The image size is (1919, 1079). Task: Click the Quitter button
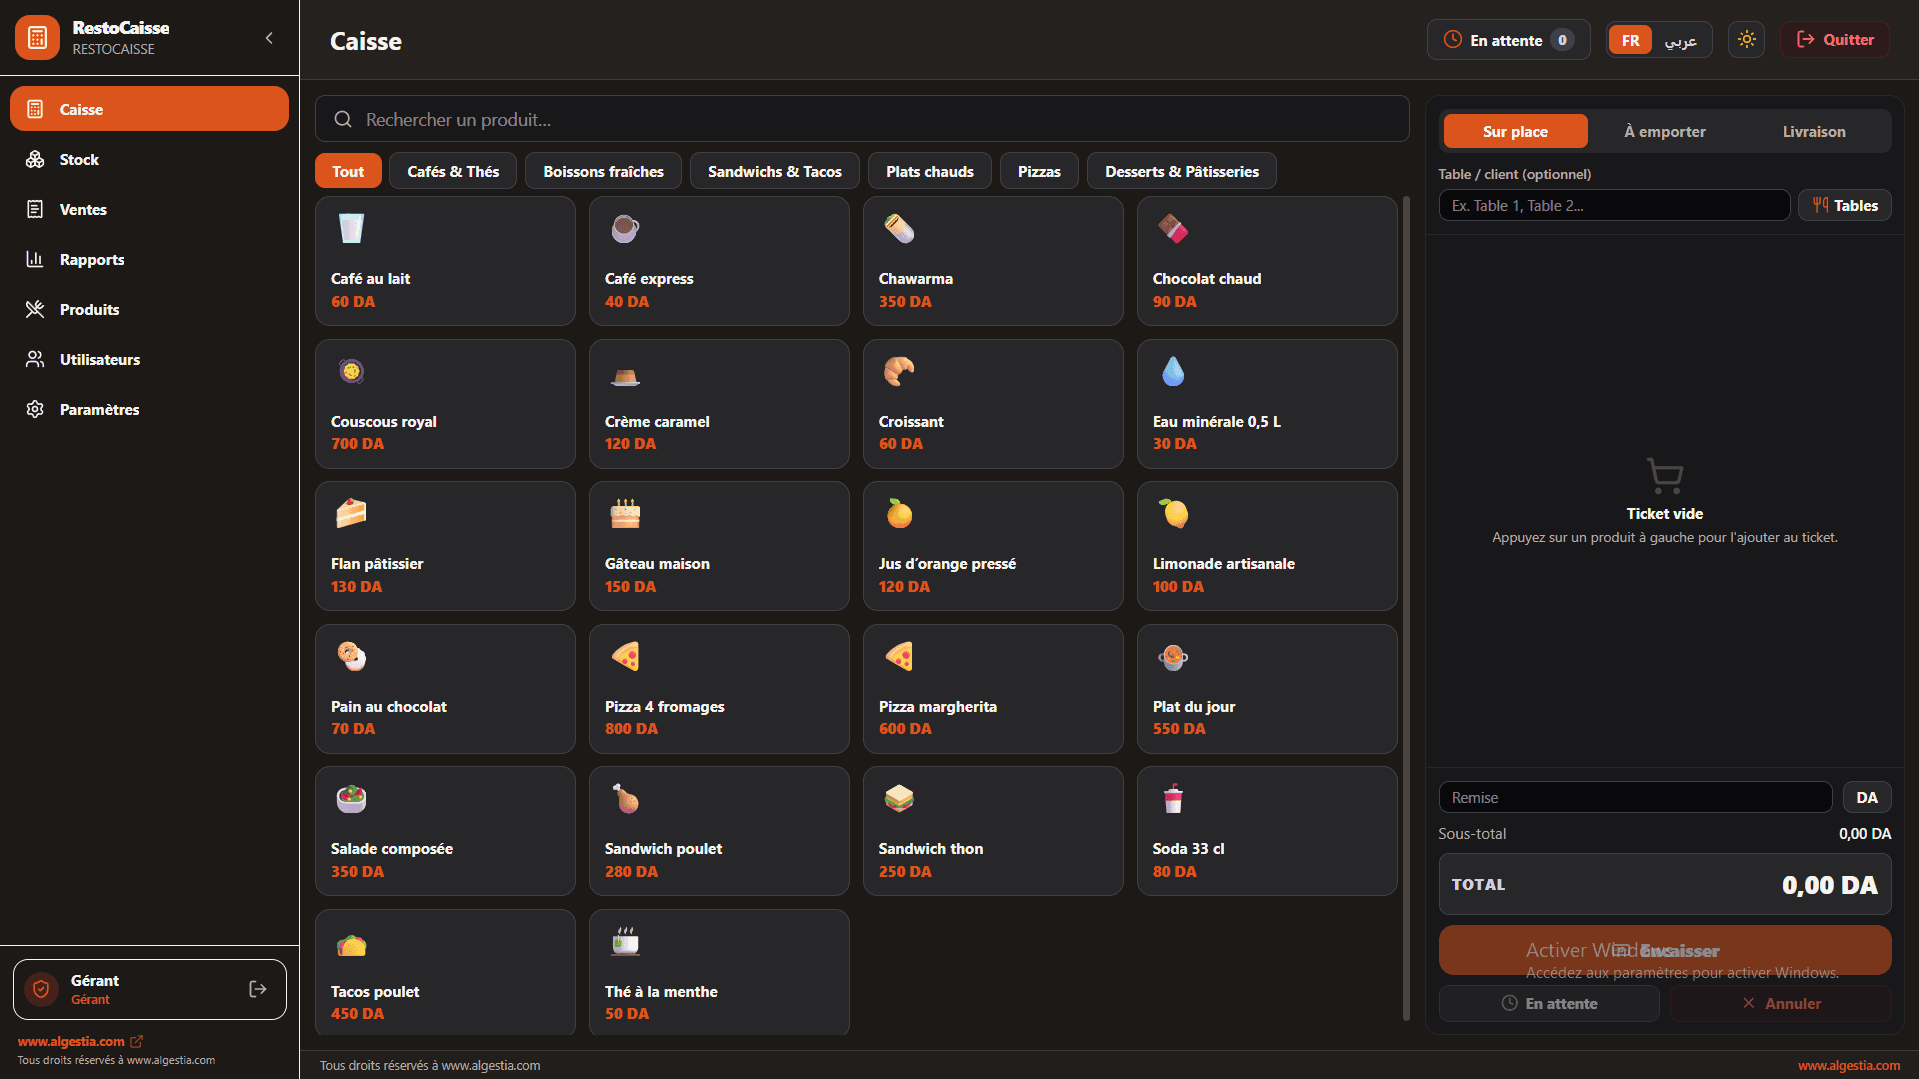tap(1835, 40)
